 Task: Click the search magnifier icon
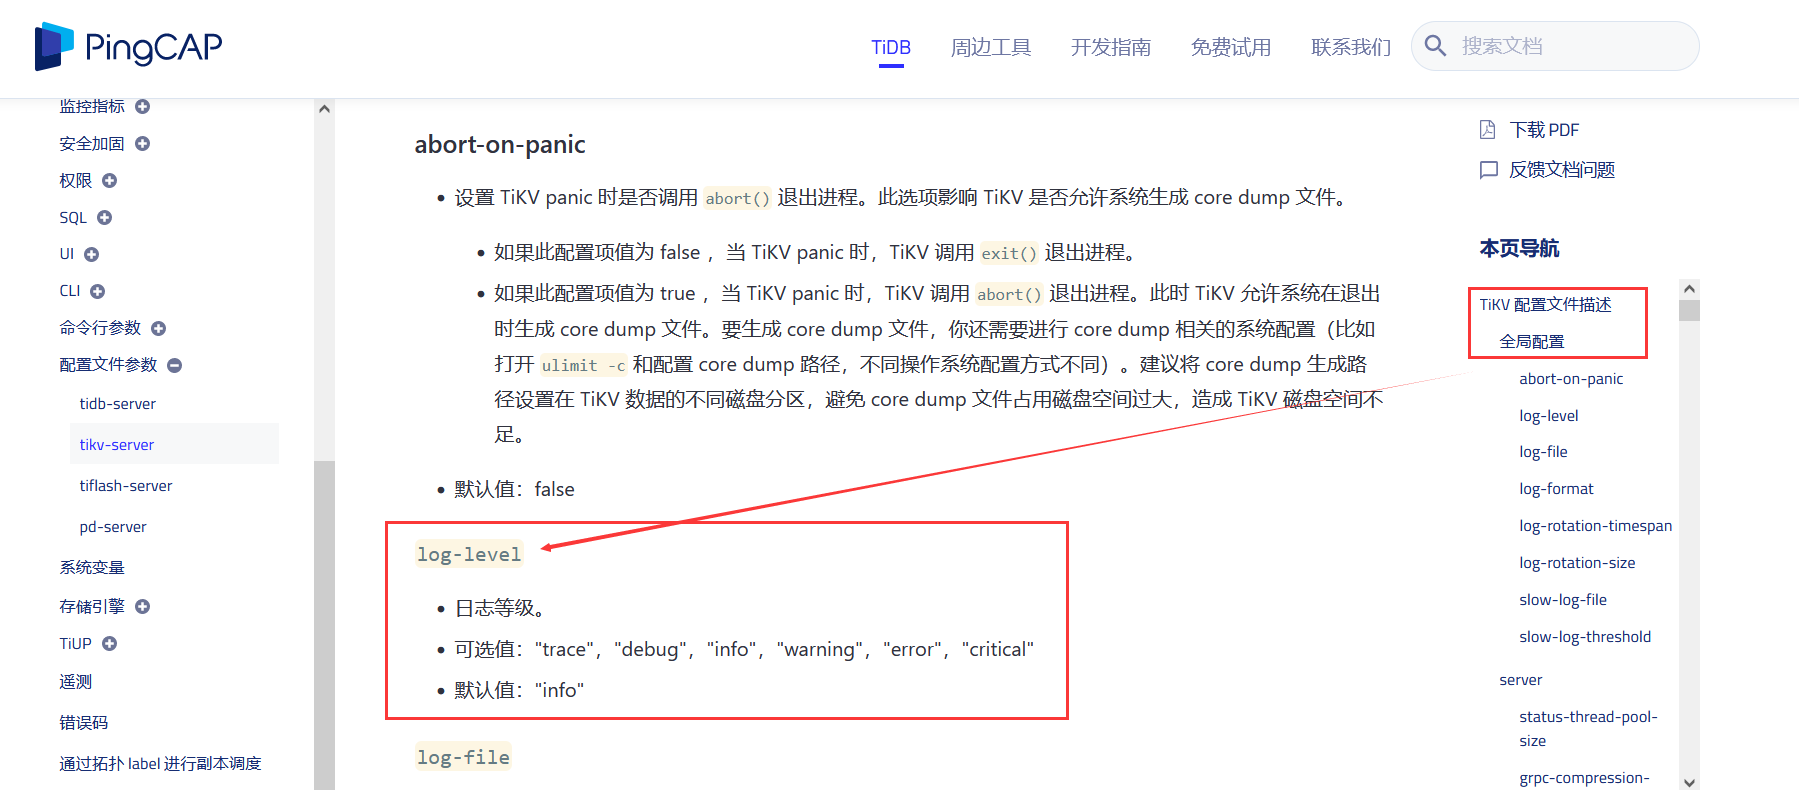click(x=1435, y=46)
